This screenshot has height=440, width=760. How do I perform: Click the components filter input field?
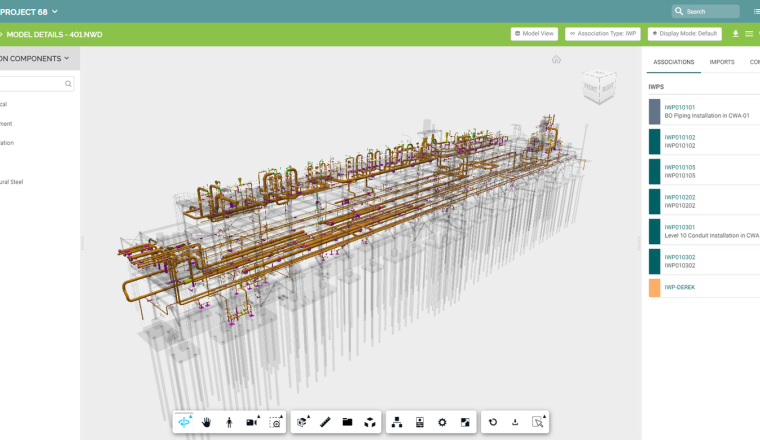(x=37, y=84)
